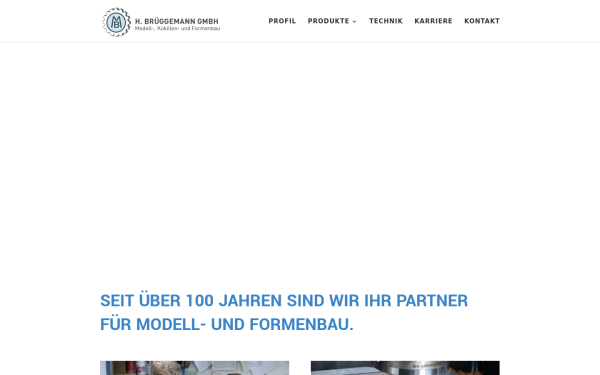Expand the Produkte dropdown chevron
The height and width of the screenshot is (375, 600).
point(354,21)
